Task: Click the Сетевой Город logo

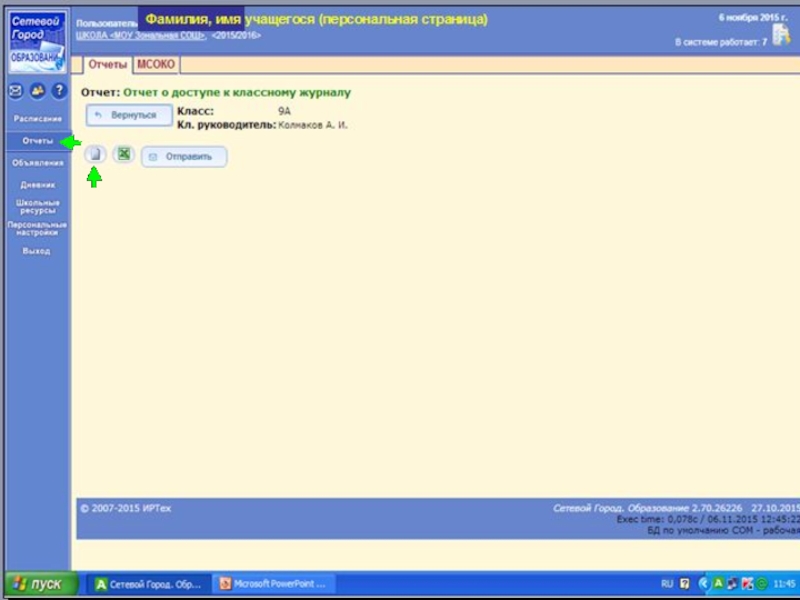Action: pyautogui.click(x=36, y=40)
